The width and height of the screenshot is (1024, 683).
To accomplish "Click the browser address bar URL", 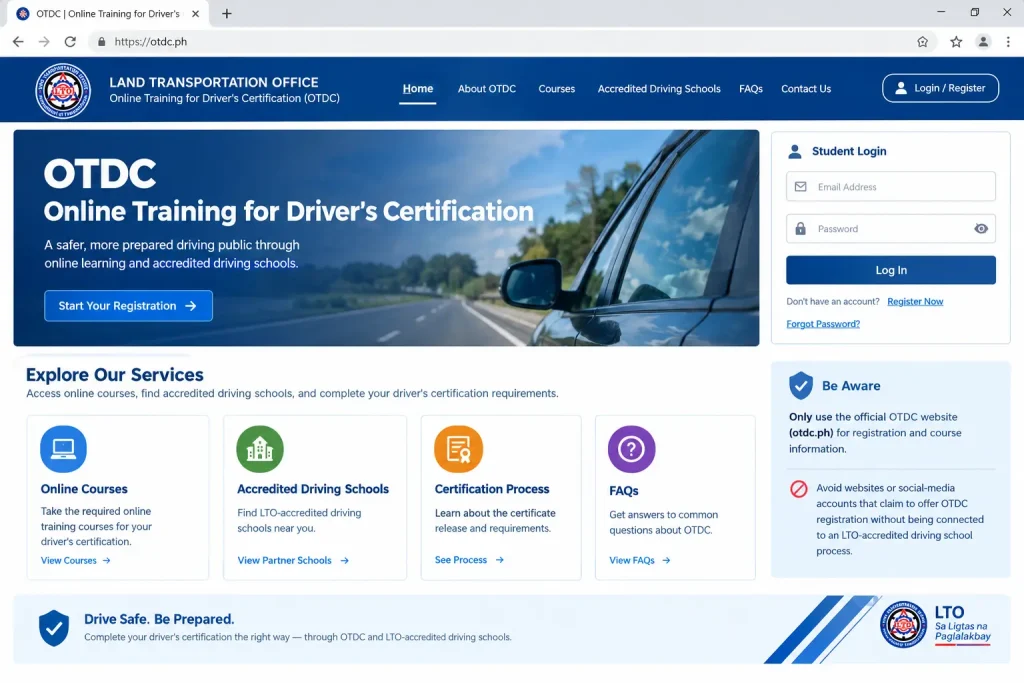I will coord(151,42).
